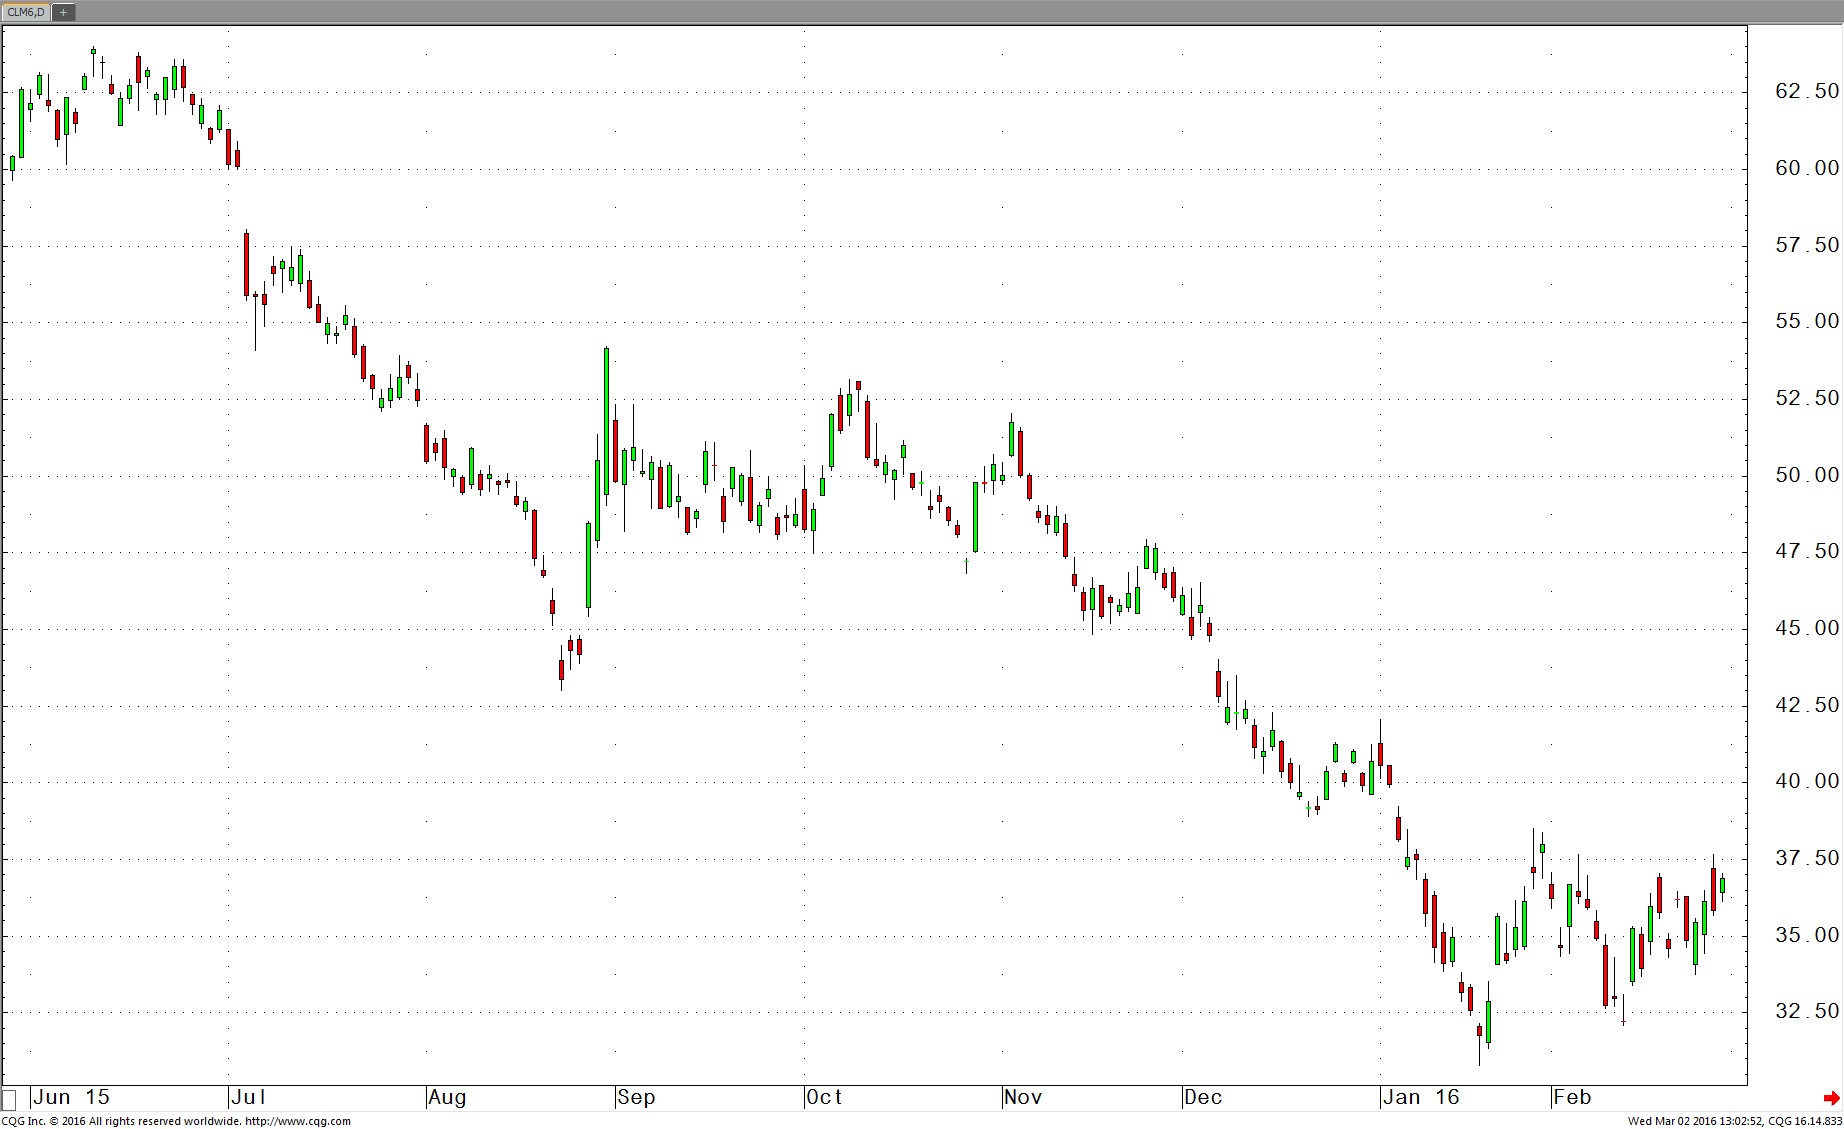Image resolution: width=1844 pixels, height=1129 pixels.
Task: Click the Jul label on time axis
Action: coord(247,1097)
